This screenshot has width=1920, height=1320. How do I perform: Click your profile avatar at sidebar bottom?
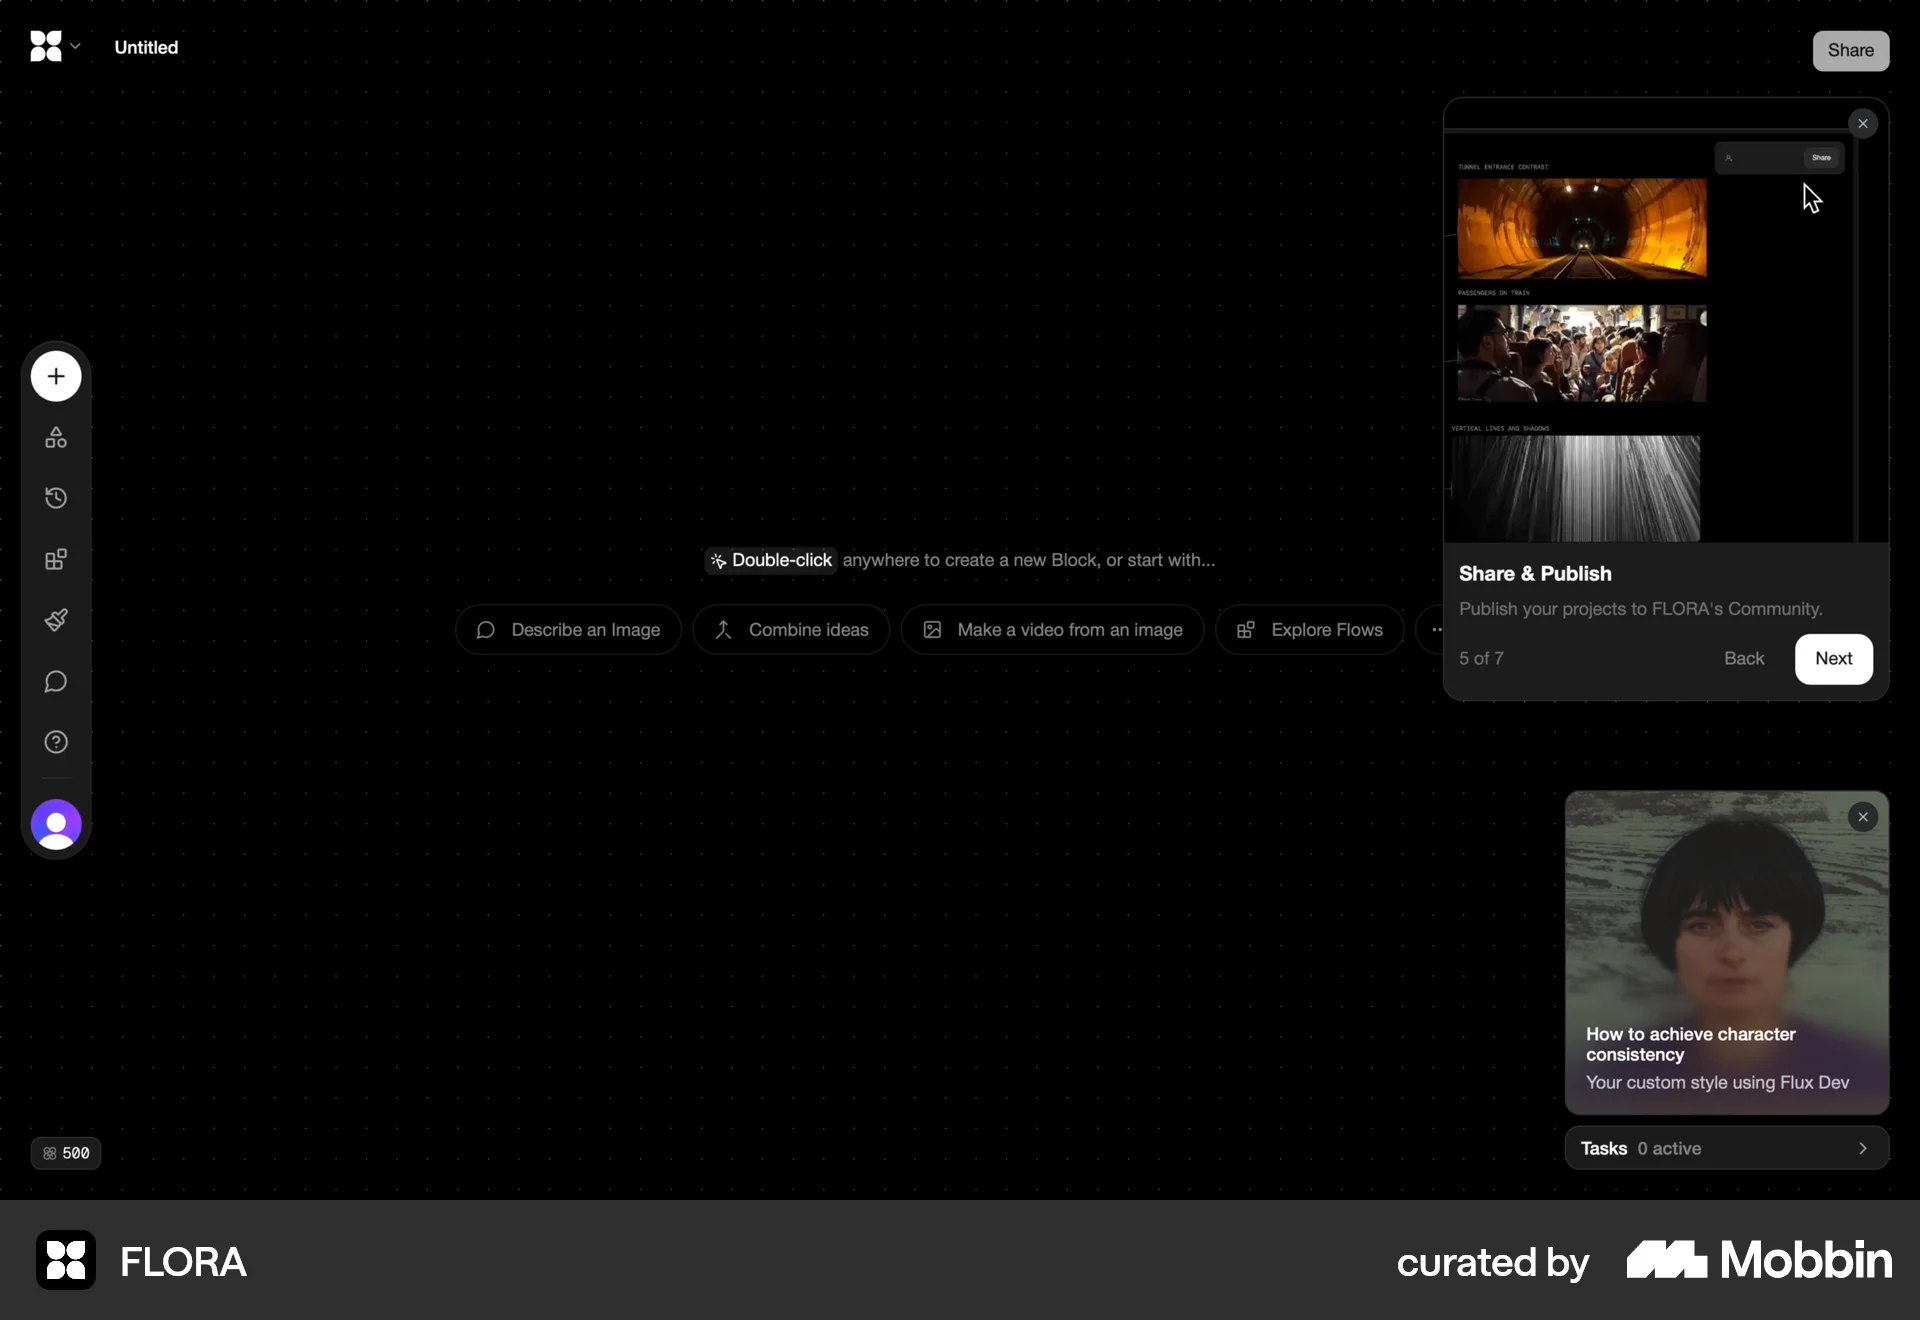tap(55, 825)
